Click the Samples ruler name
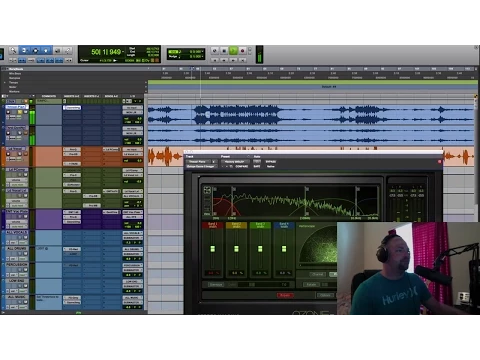The image size is (480, 360). 15,78
